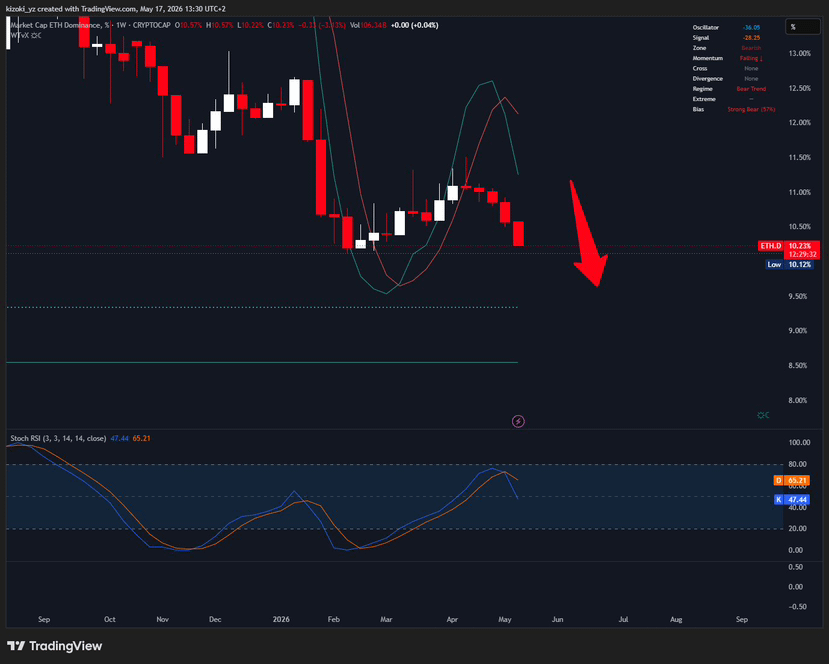The height and width of the screenshot is (664, 829).
Task: Click the 80.00 level on the Stoch RSI axis
Action: coord(797,464)
